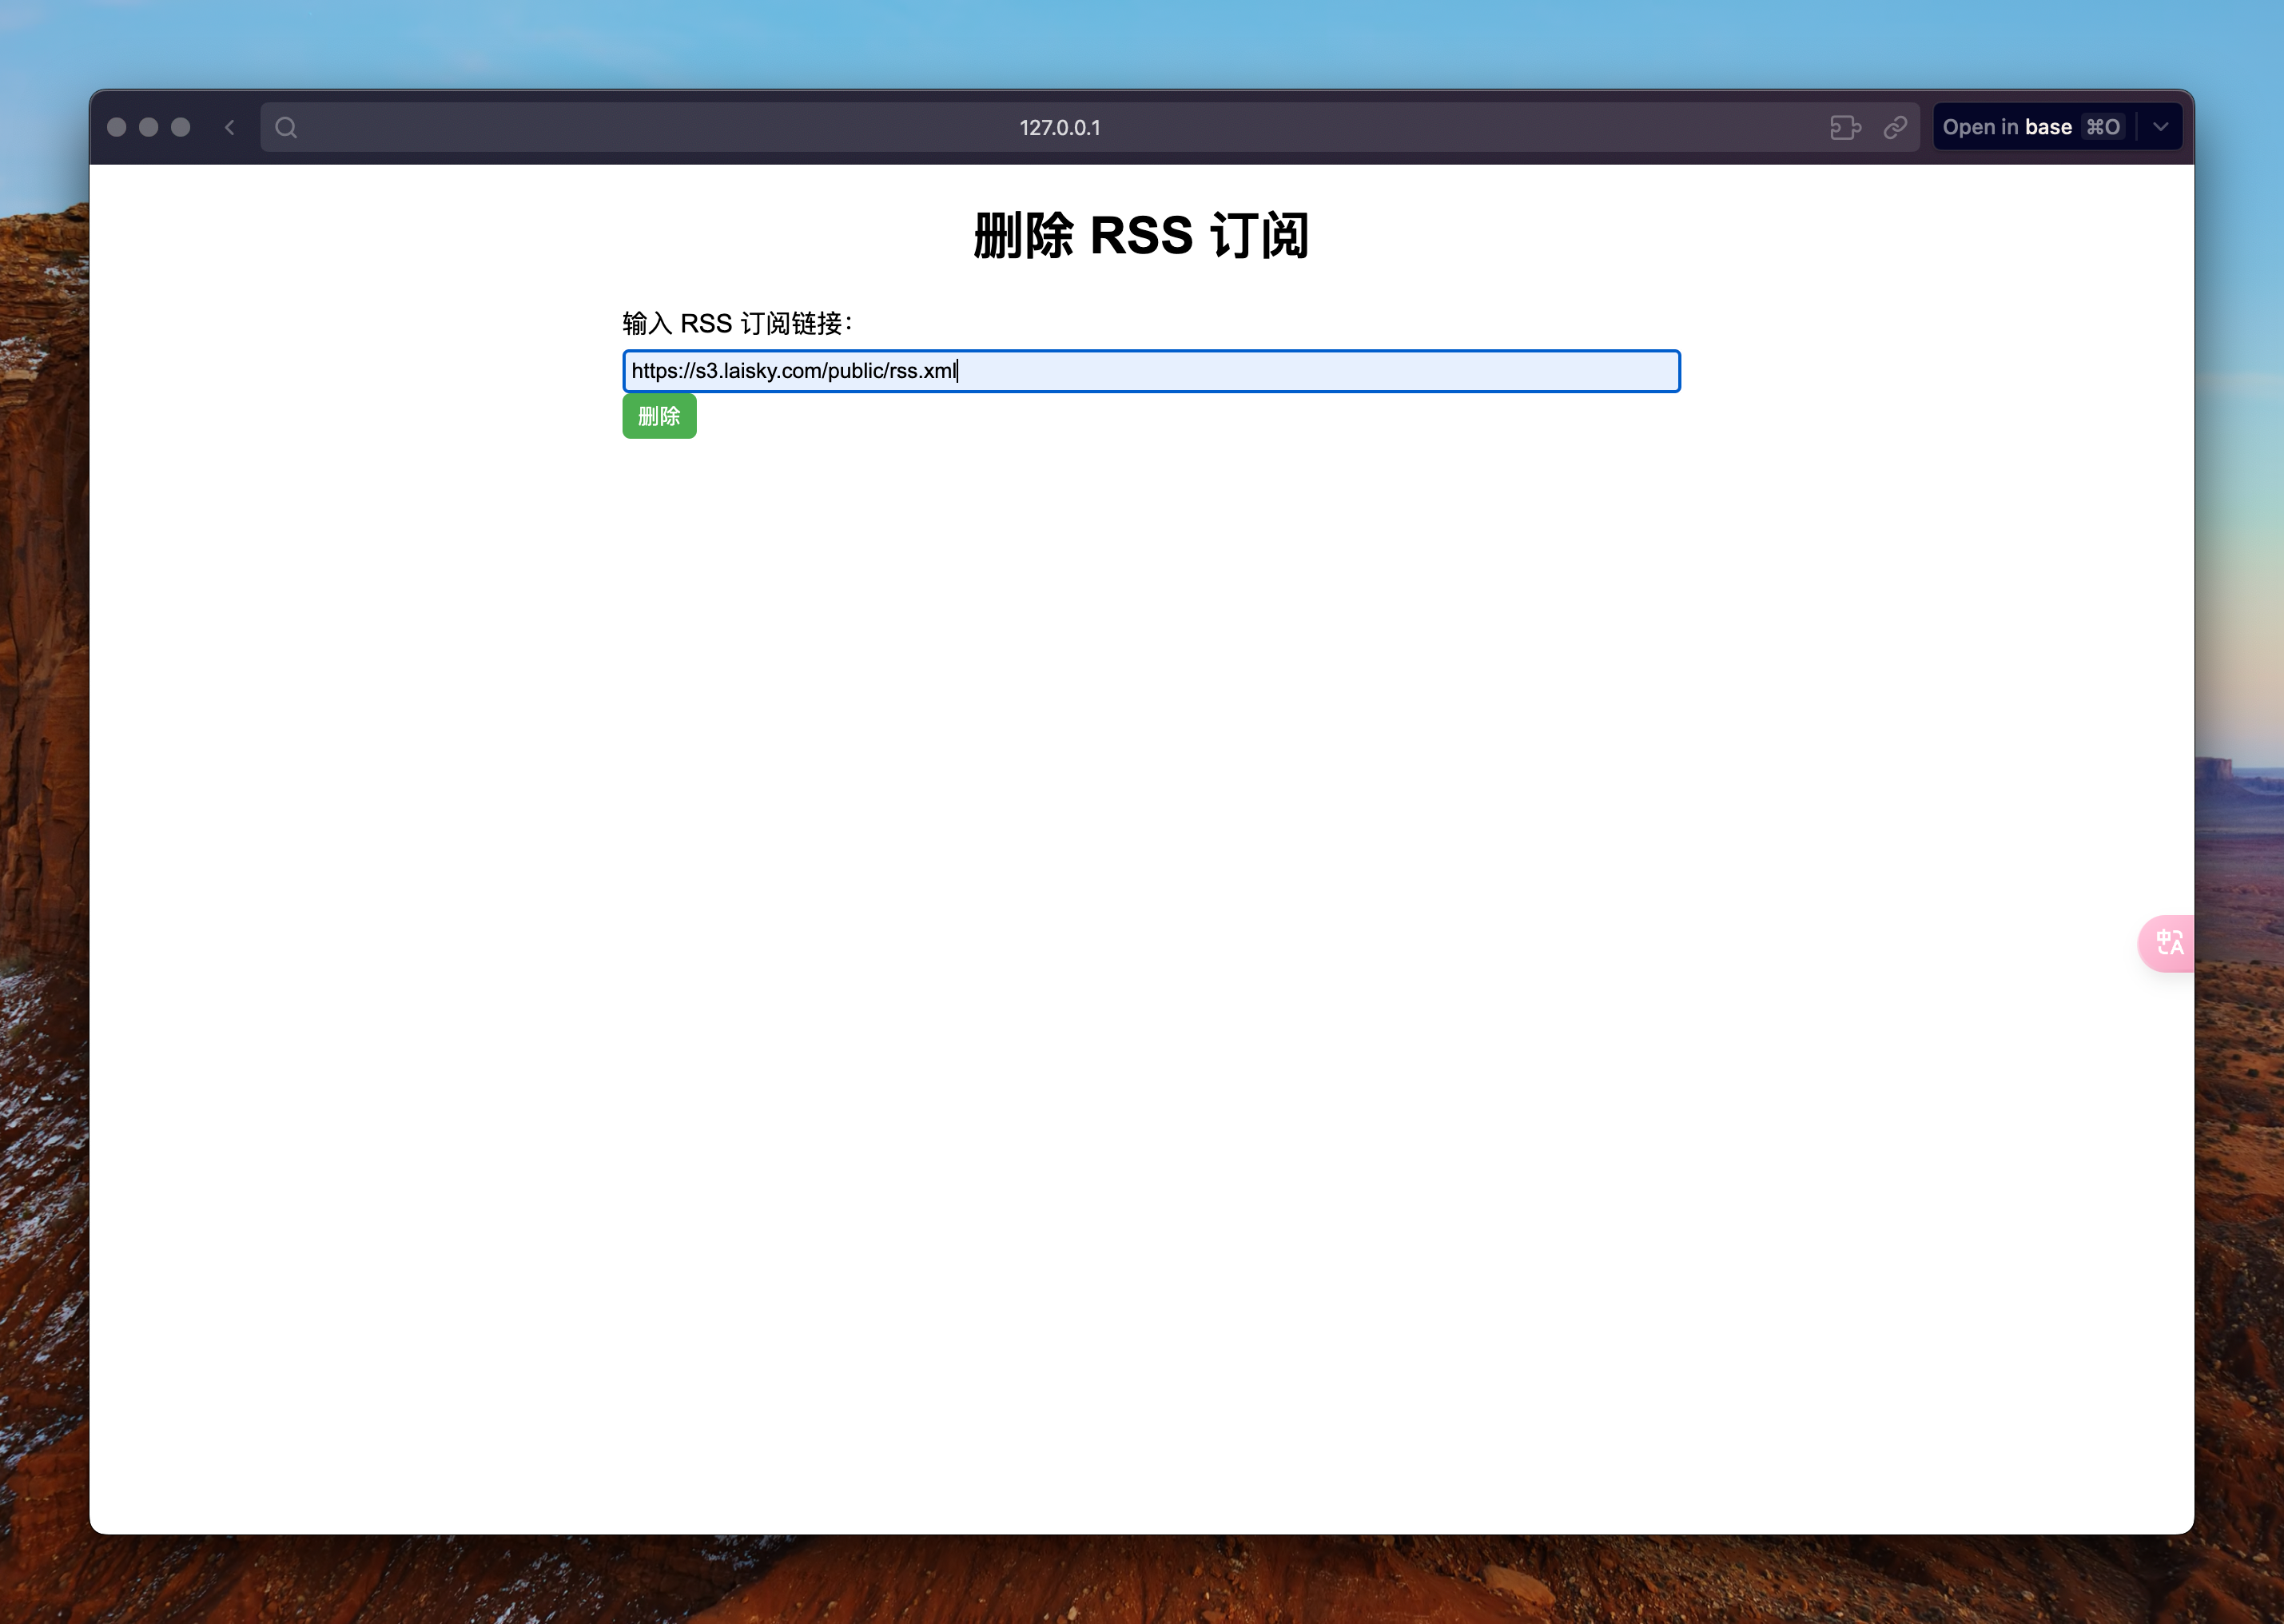Click the 127.0.0.1 address text
Screen dimensions: 2284x1624
click(1059, 128)
